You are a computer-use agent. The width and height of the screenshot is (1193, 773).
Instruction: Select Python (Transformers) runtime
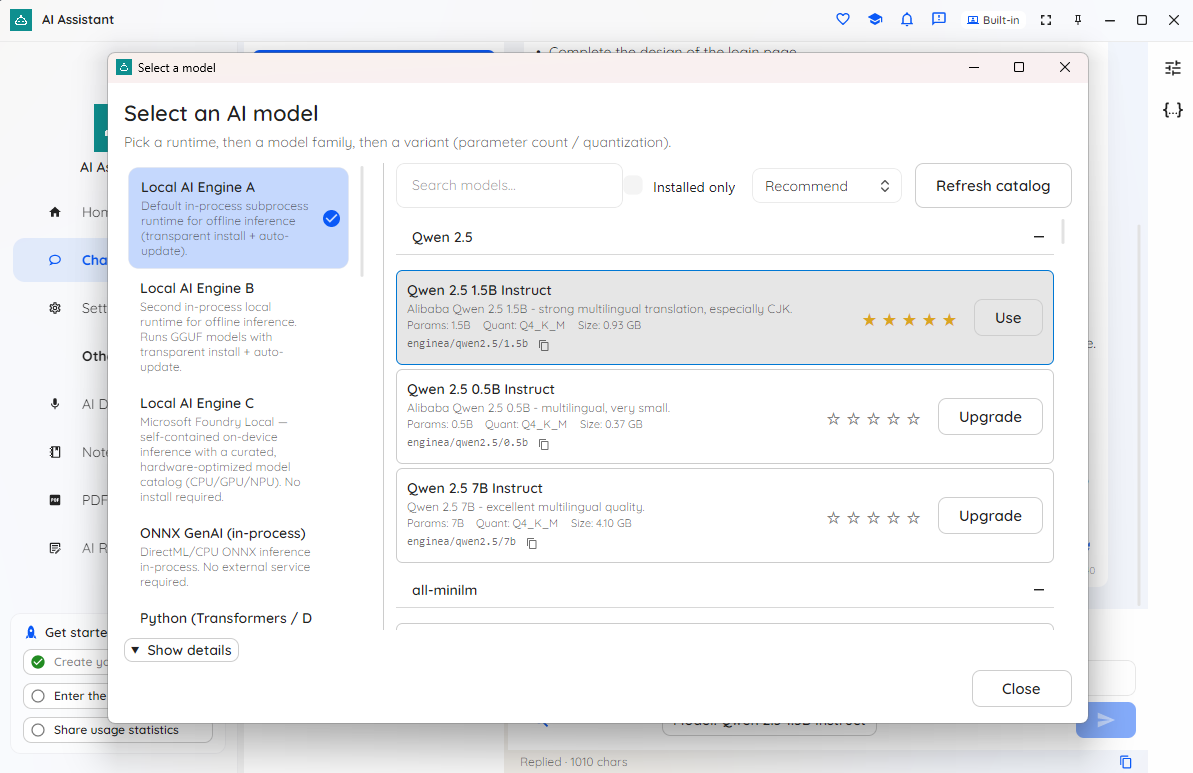point(238,619)
